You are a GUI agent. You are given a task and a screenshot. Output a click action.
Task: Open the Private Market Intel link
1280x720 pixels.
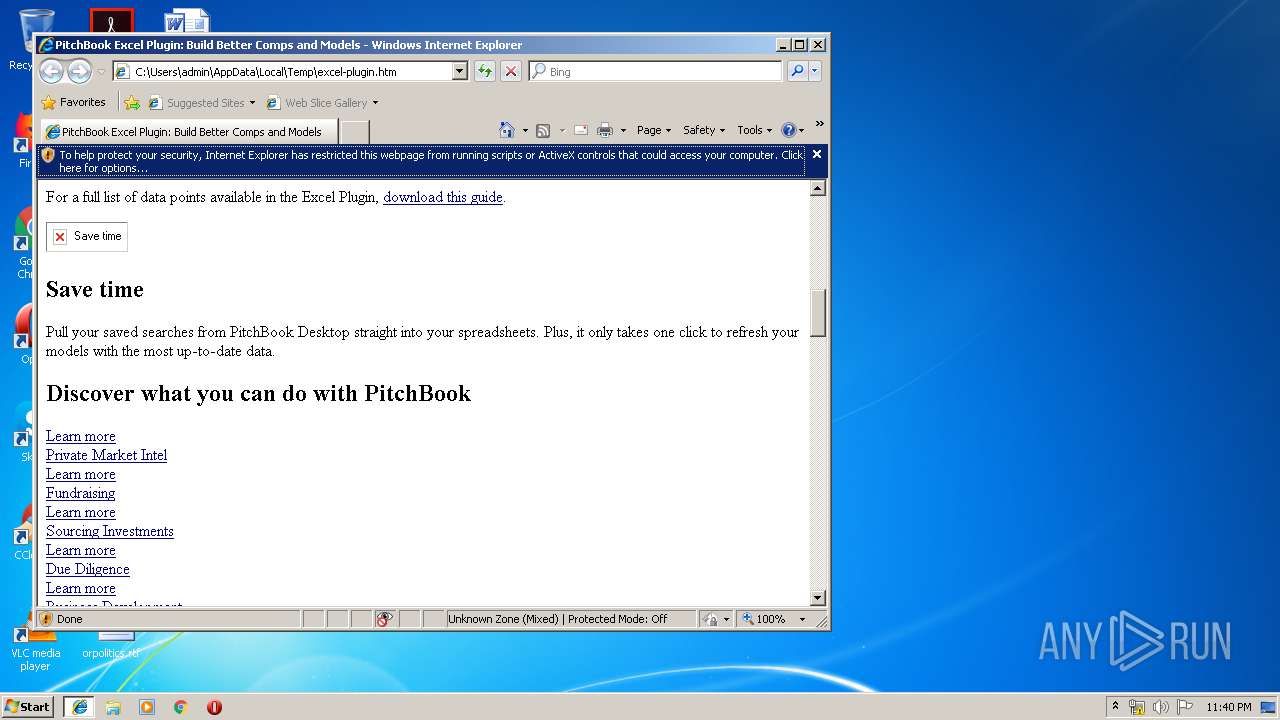click(x=106, y=455)
